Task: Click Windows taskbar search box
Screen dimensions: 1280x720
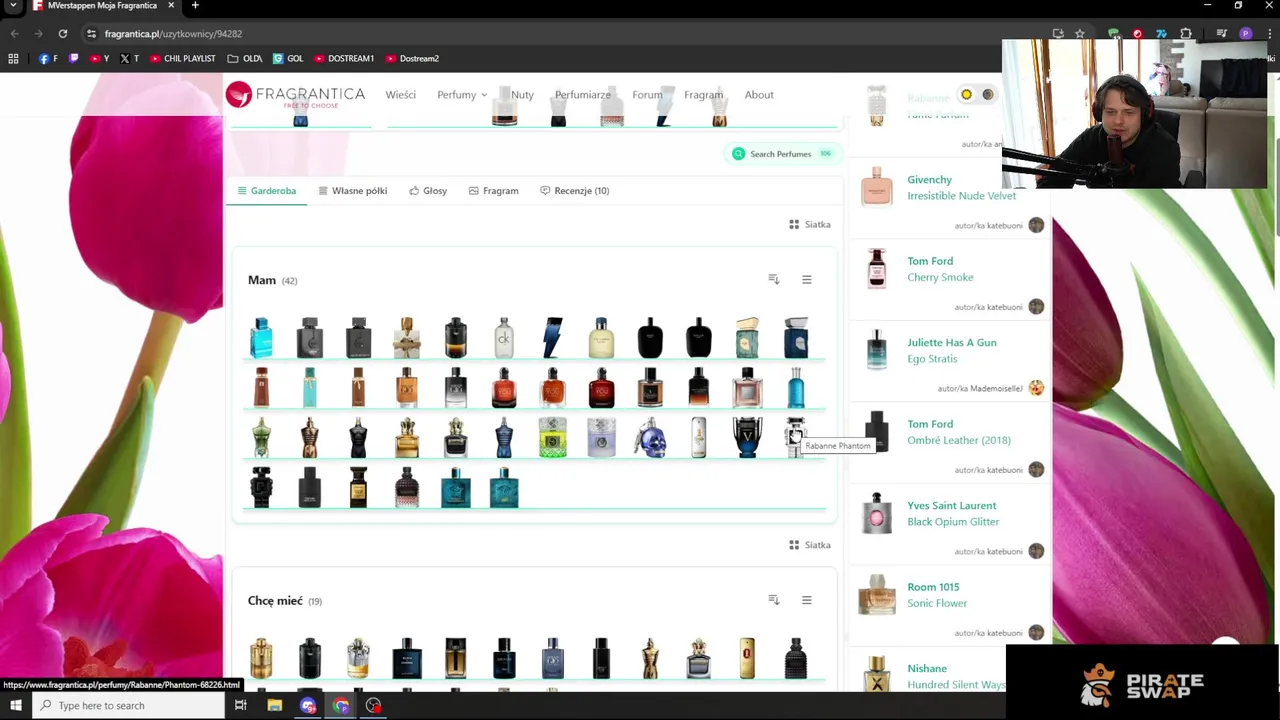Action: click(128, 706)
